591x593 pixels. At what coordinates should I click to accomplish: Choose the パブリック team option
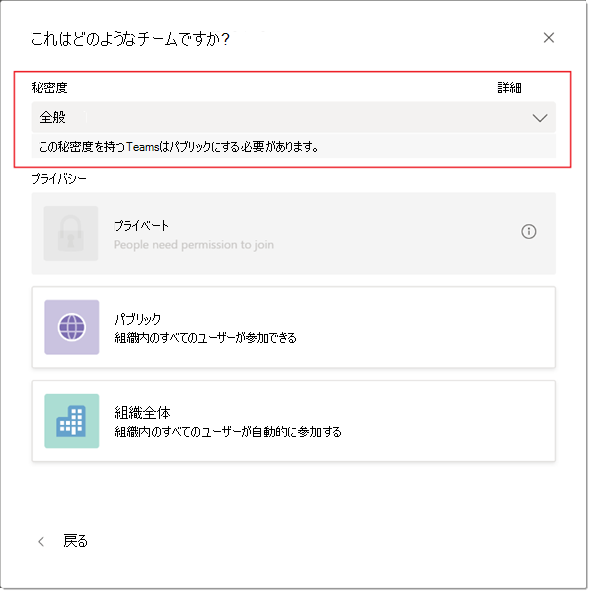293,327
